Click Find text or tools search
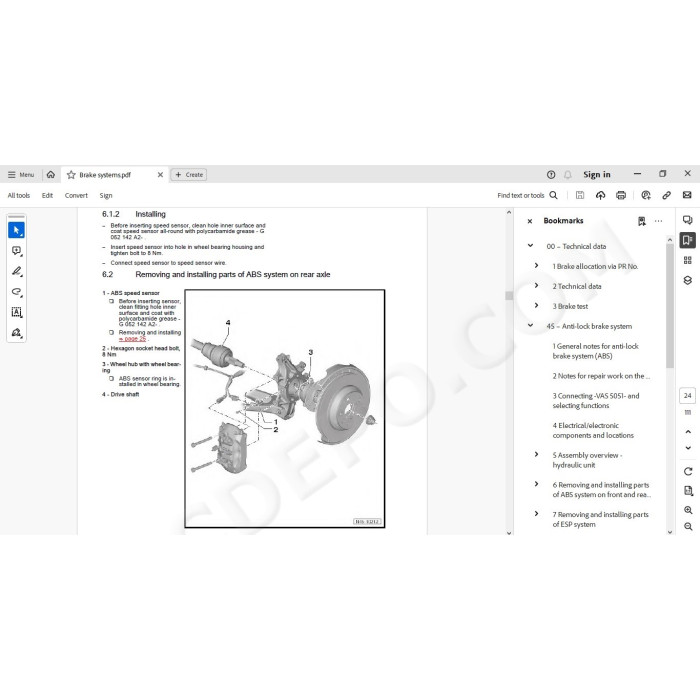 pyautogui.click(x=527, y=196)
